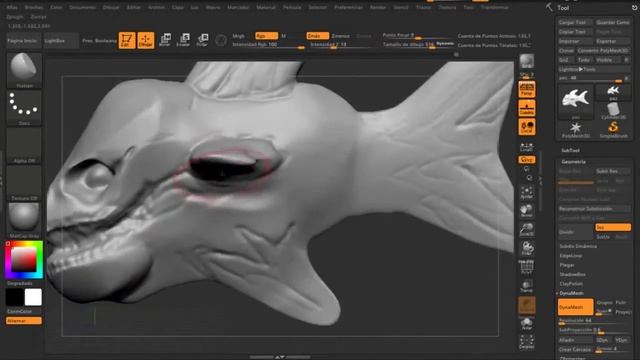This screenshot has width=640, height=360.
Task: Select the PolyMesh3D star tool icon
Action: click(576, 130)
